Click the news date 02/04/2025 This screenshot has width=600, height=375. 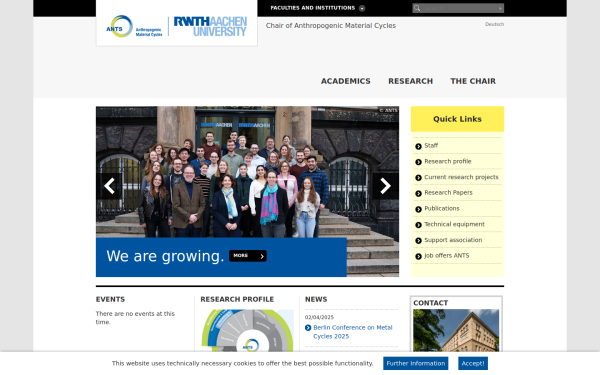pyautogui.click(x=319, y=317)
